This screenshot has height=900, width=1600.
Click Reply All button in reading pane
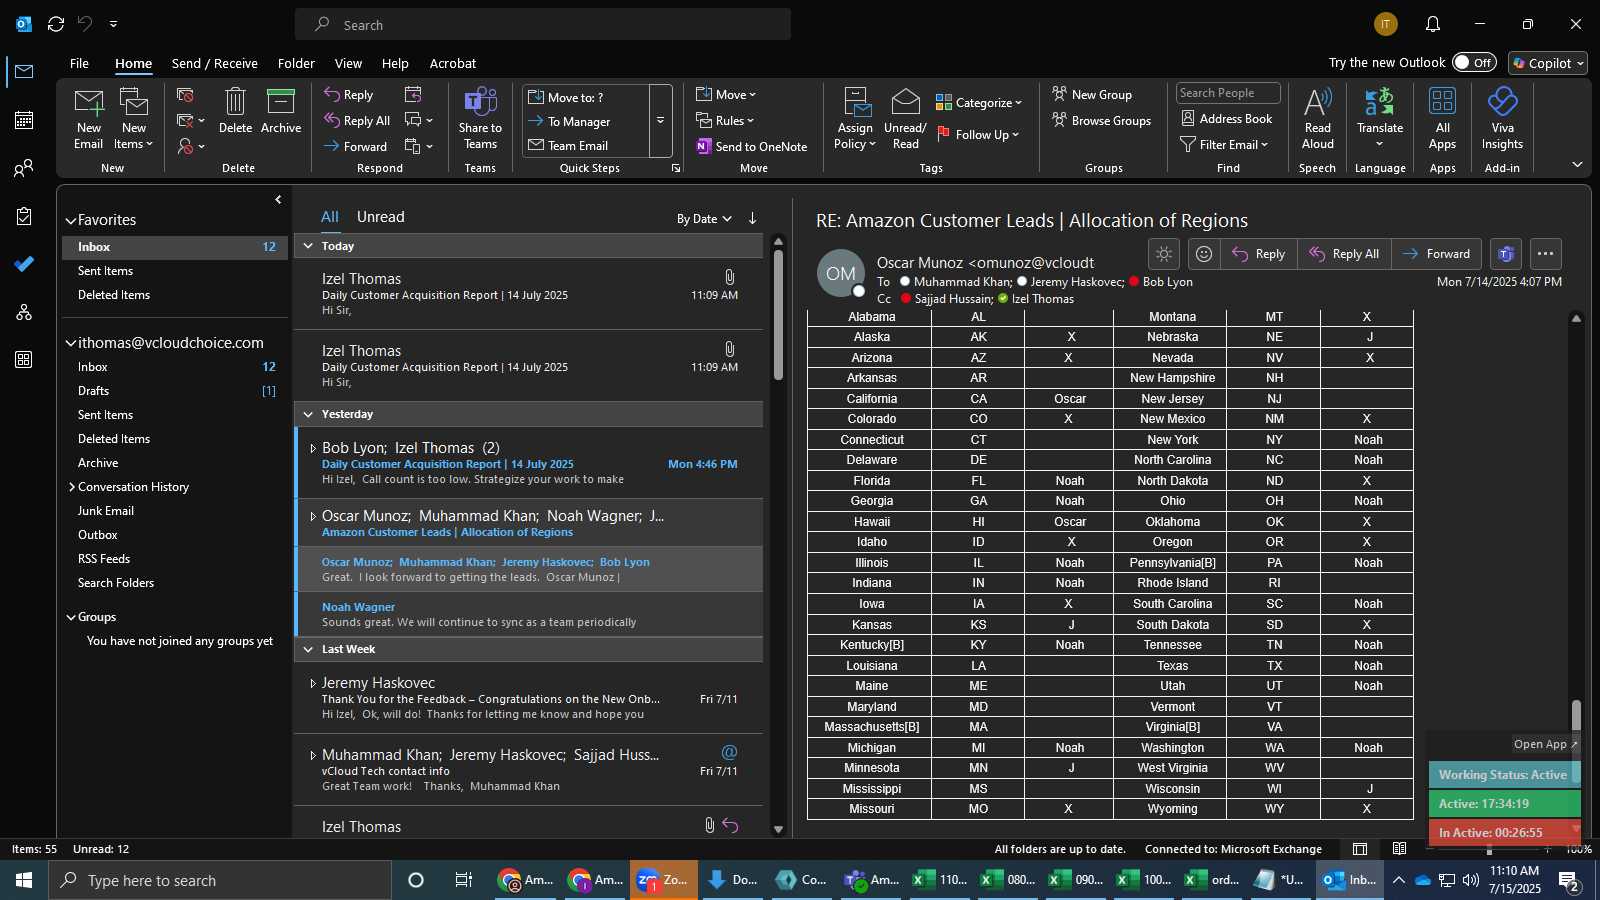[x=1344, y=254]
